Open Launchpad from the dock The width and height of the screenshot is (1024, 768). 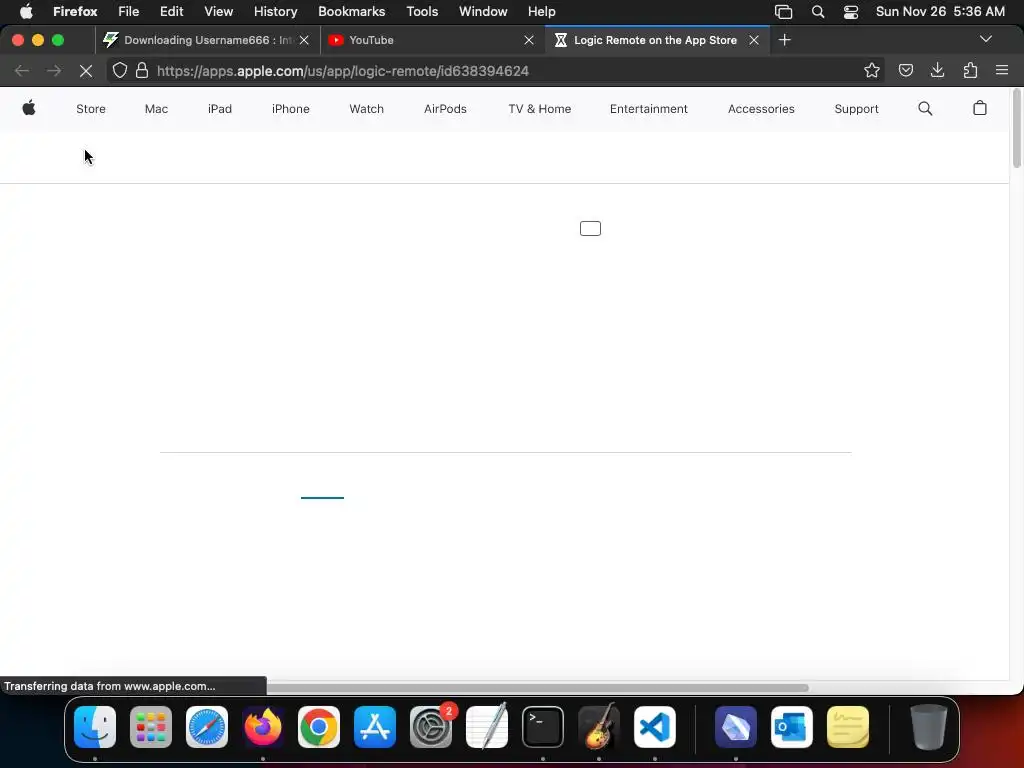[x=151, y=727]
